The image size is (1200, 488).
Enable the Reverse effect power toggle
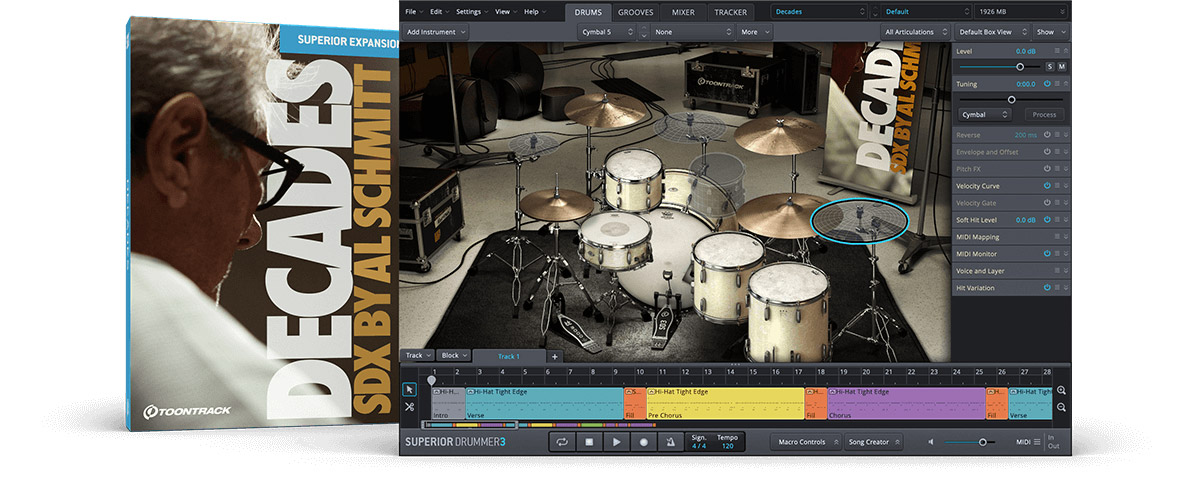coord(1047,135)
